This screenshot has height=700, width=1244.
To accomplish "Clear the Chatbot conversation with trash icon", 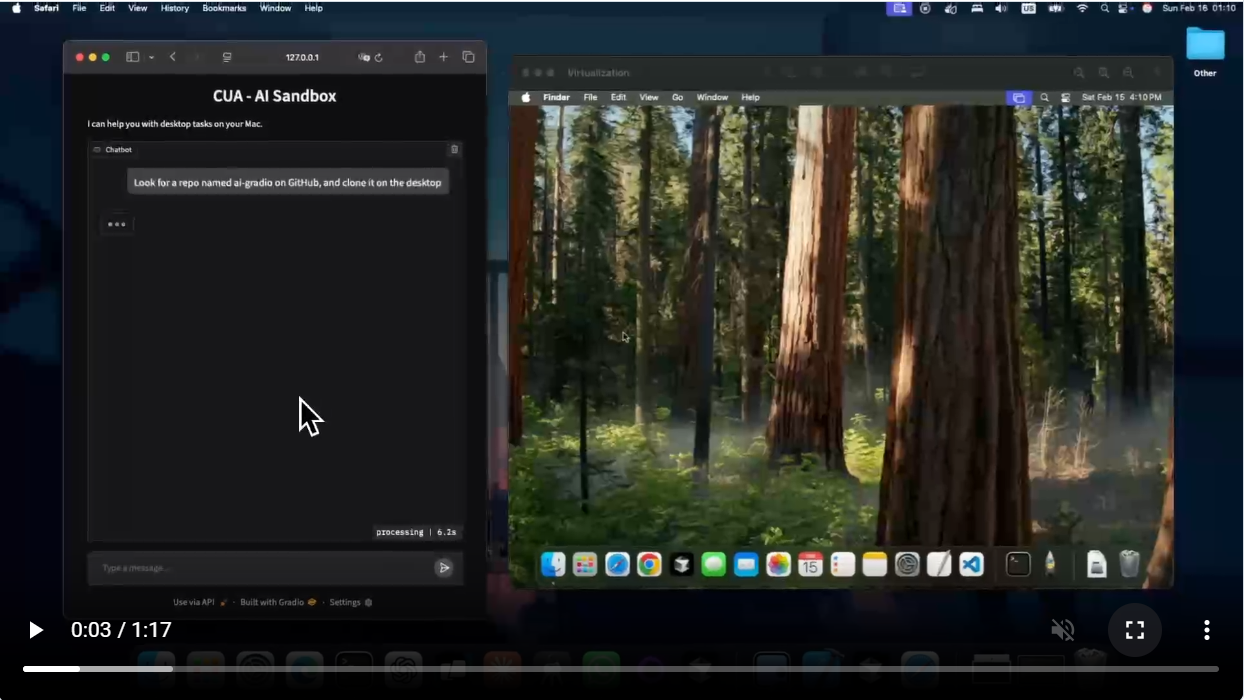I will tap(454, 149).
